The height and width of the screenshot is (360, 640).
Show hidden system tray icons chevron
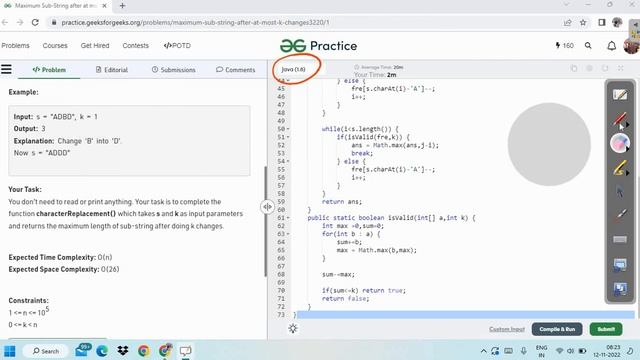pos(484,351)
